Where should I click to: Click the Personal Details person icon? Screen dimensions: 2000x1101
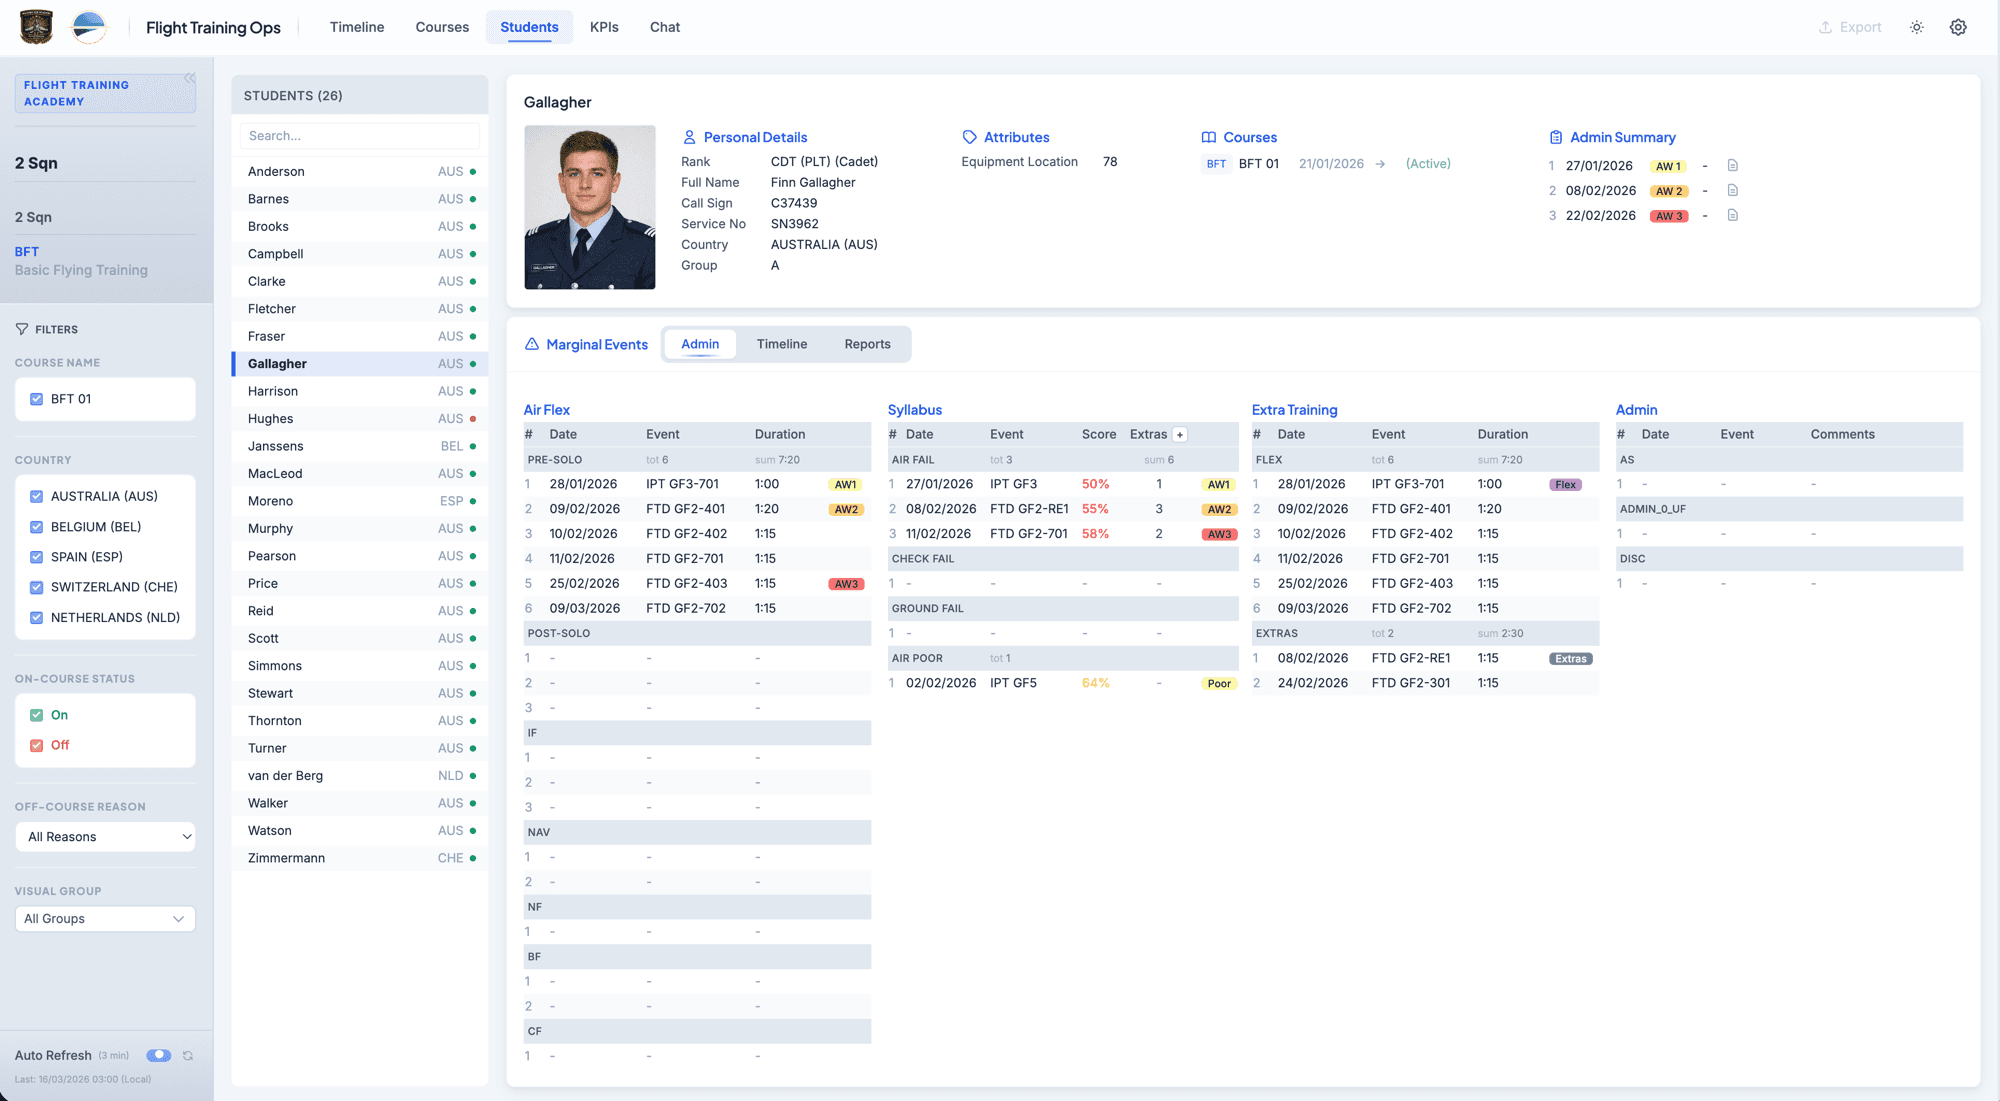click(x=688, y=137)
